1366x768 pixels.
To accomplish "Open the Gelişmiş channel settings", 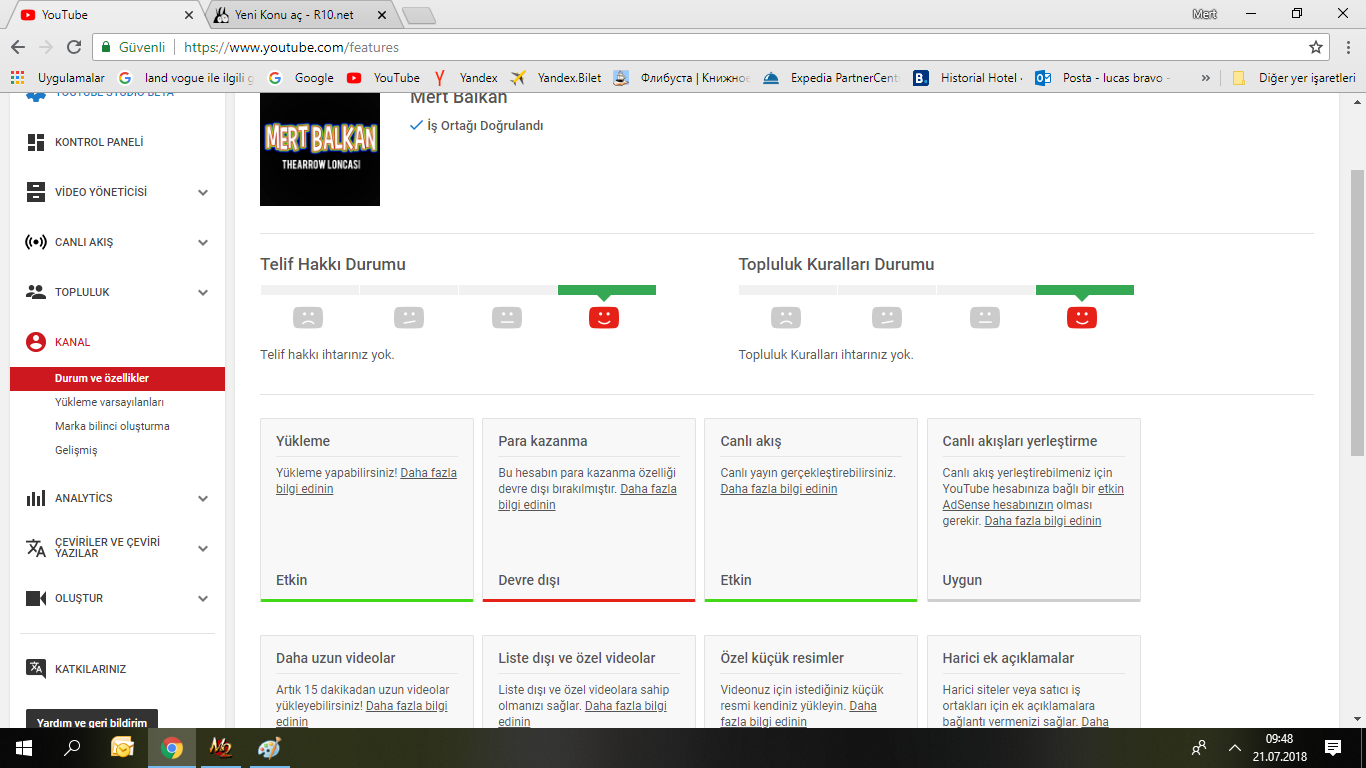I will [76, 450].
